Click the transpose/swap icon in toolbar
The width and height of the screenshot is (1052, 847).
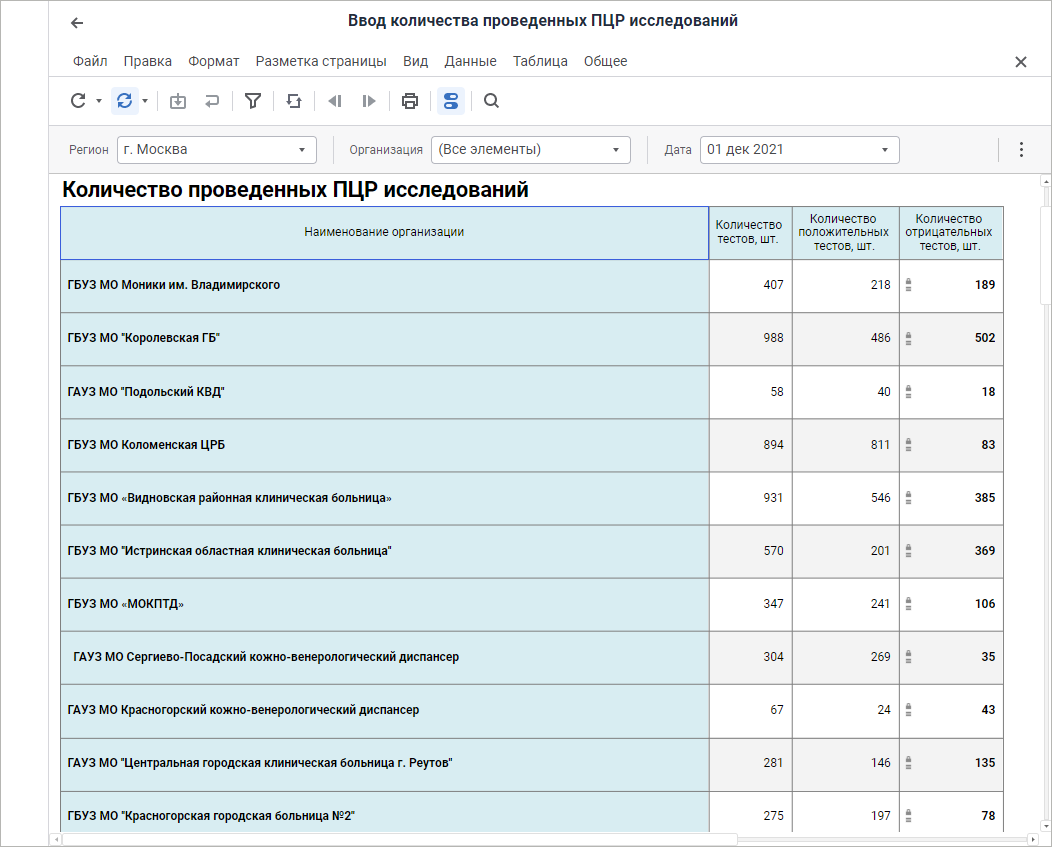coord(294,100)
